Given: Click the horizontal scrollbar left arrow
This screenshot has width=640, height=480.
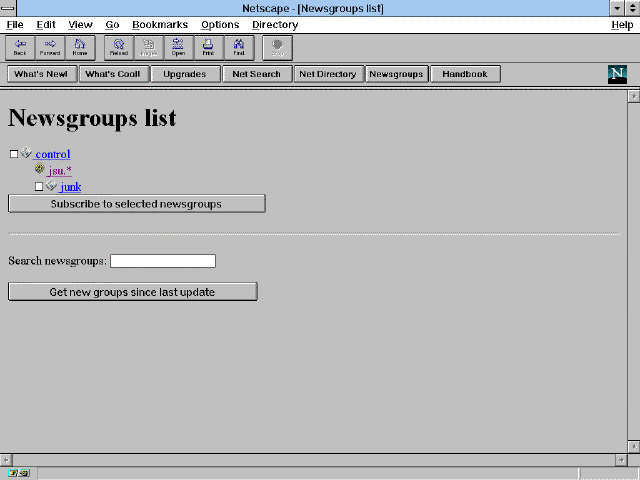Looking at the screenshot, I should pyautogui.click(x=6, y=460).
